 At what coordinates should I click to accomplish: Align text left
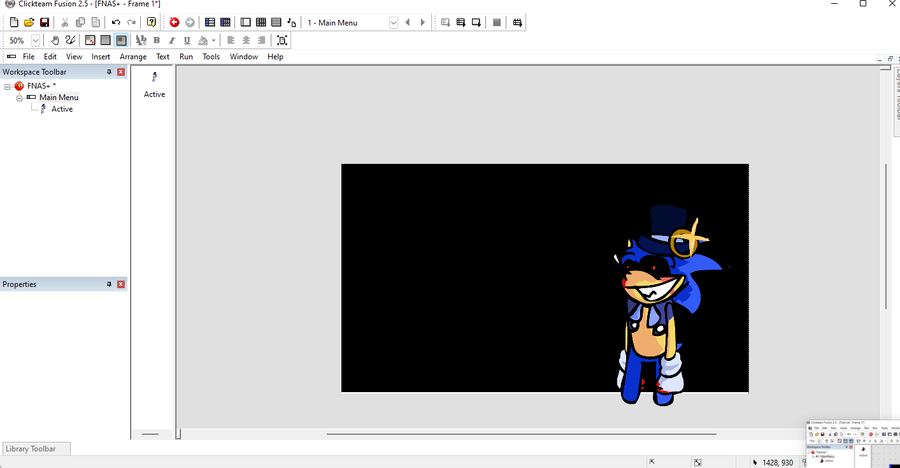[231, 40]
